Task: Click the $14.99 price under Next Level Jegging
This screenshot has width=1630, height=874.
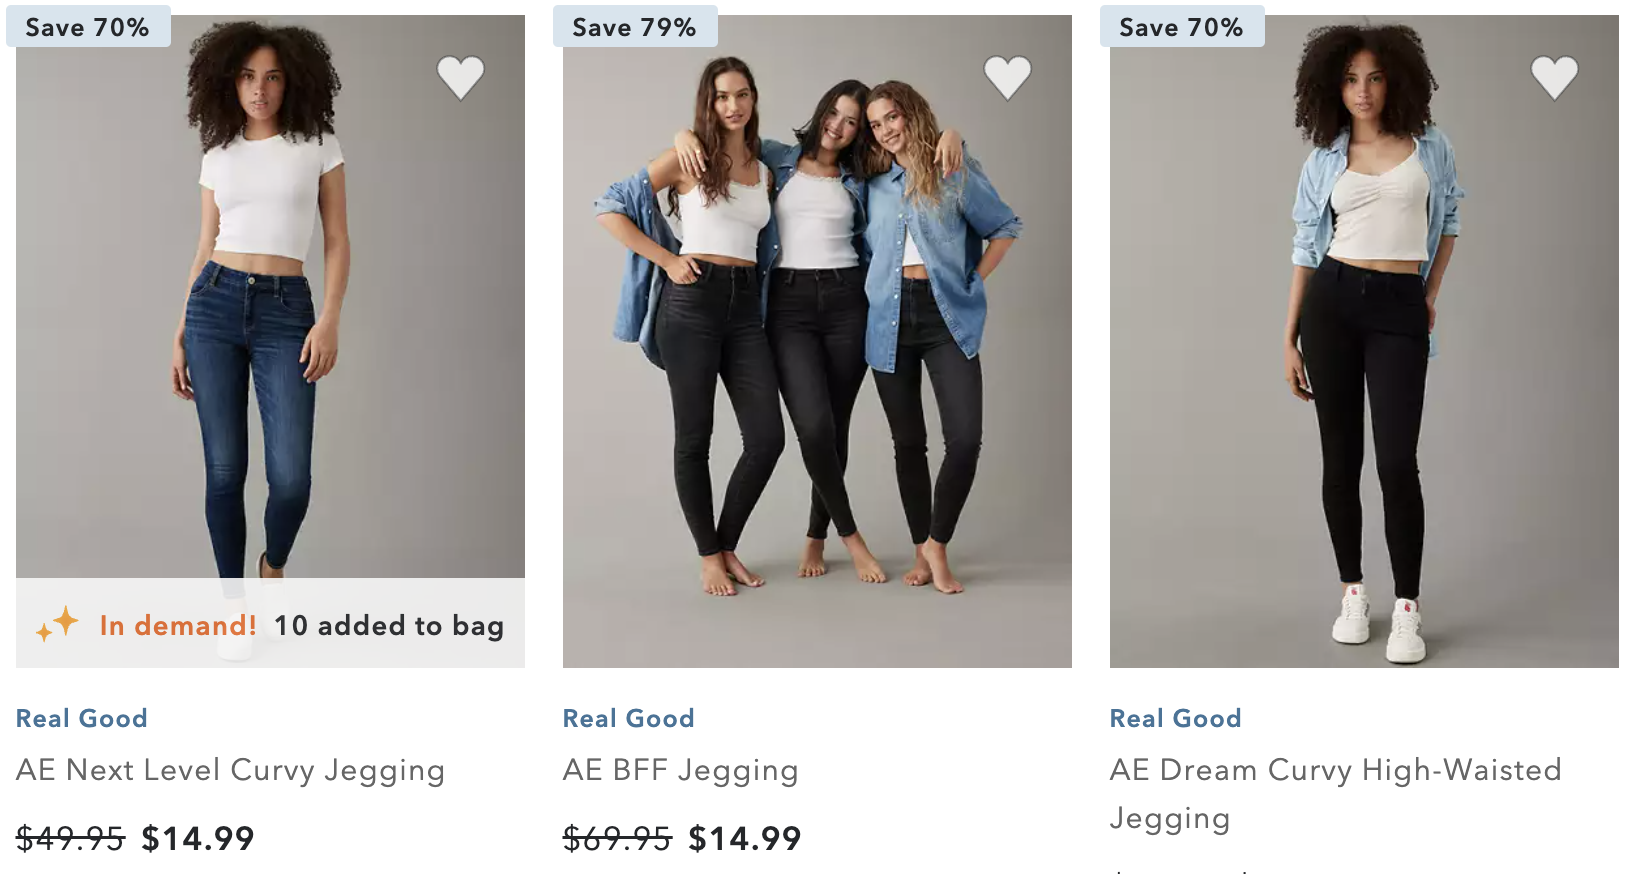Action: coord(198,838)
